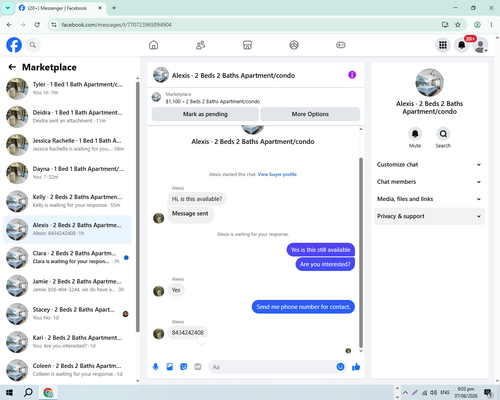The image size is (500, 400).
Task: Open Kelly 2 Beds 2 Baths conversation
Action: [67, 201]
